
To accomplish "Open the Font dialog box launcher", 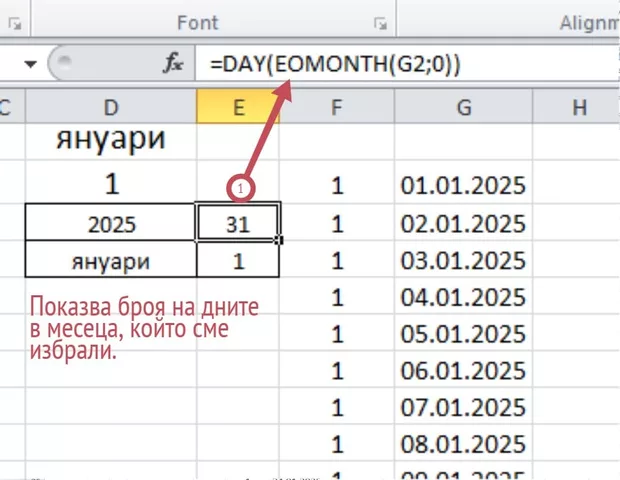I will click(x=380, y=23).
